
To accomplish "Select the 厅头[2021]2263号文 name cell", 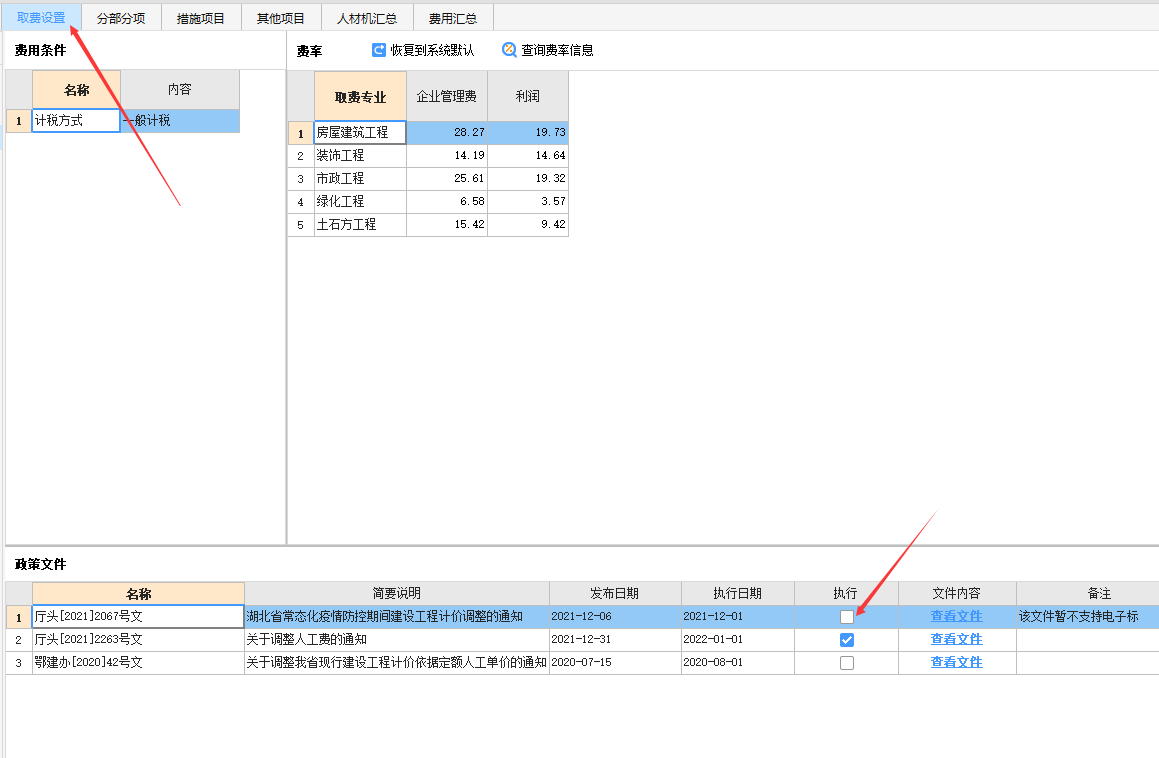I will pyautogui.click(x=138, y=639).
